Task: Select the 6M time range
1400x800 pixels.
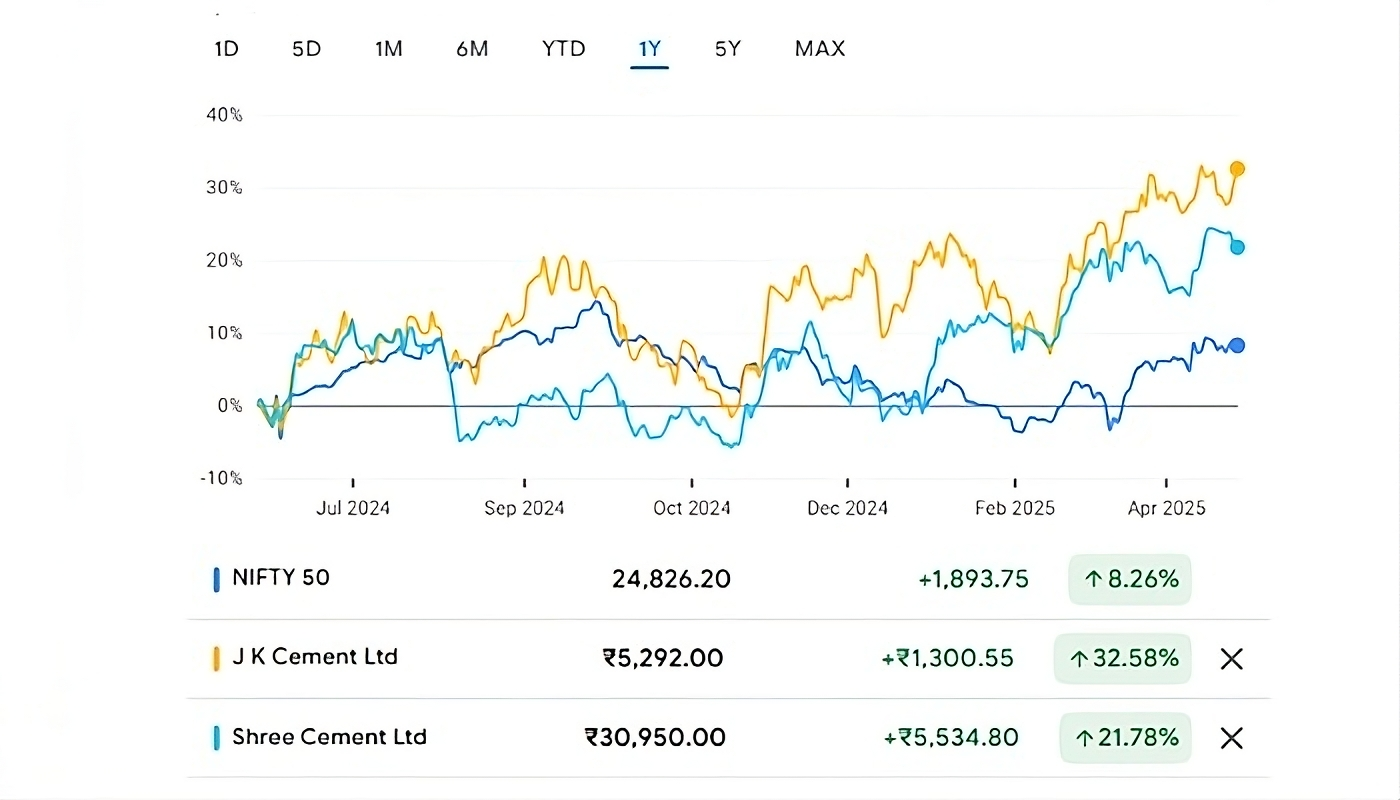Action: (472, 48)
